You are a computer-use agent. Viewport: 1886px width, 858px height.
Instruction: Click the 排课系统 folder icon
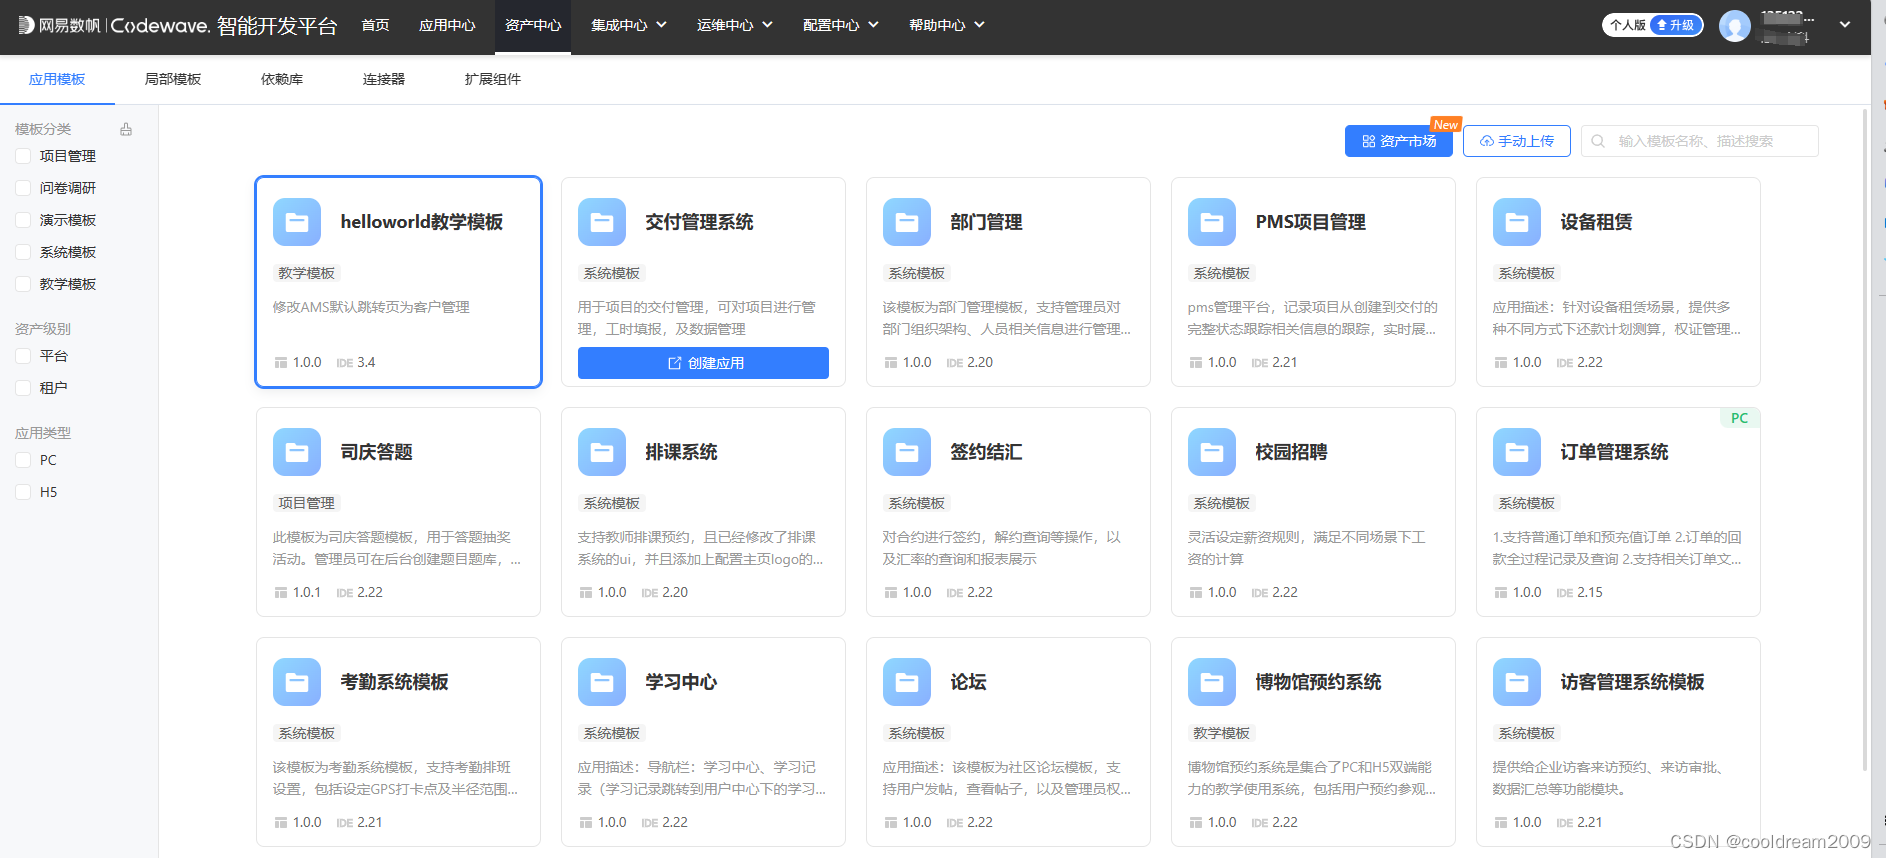[602, 452]
